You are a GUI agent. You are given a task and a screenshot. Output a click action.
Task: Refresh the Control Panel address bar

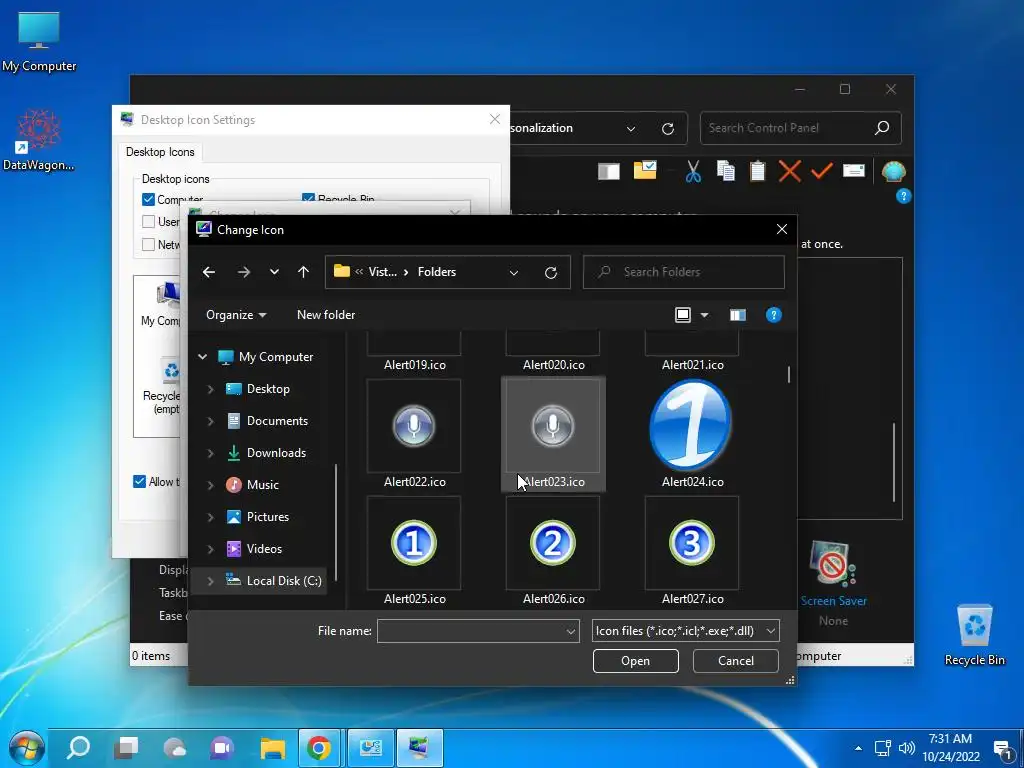pyautogui.click(x=667, y=129)
